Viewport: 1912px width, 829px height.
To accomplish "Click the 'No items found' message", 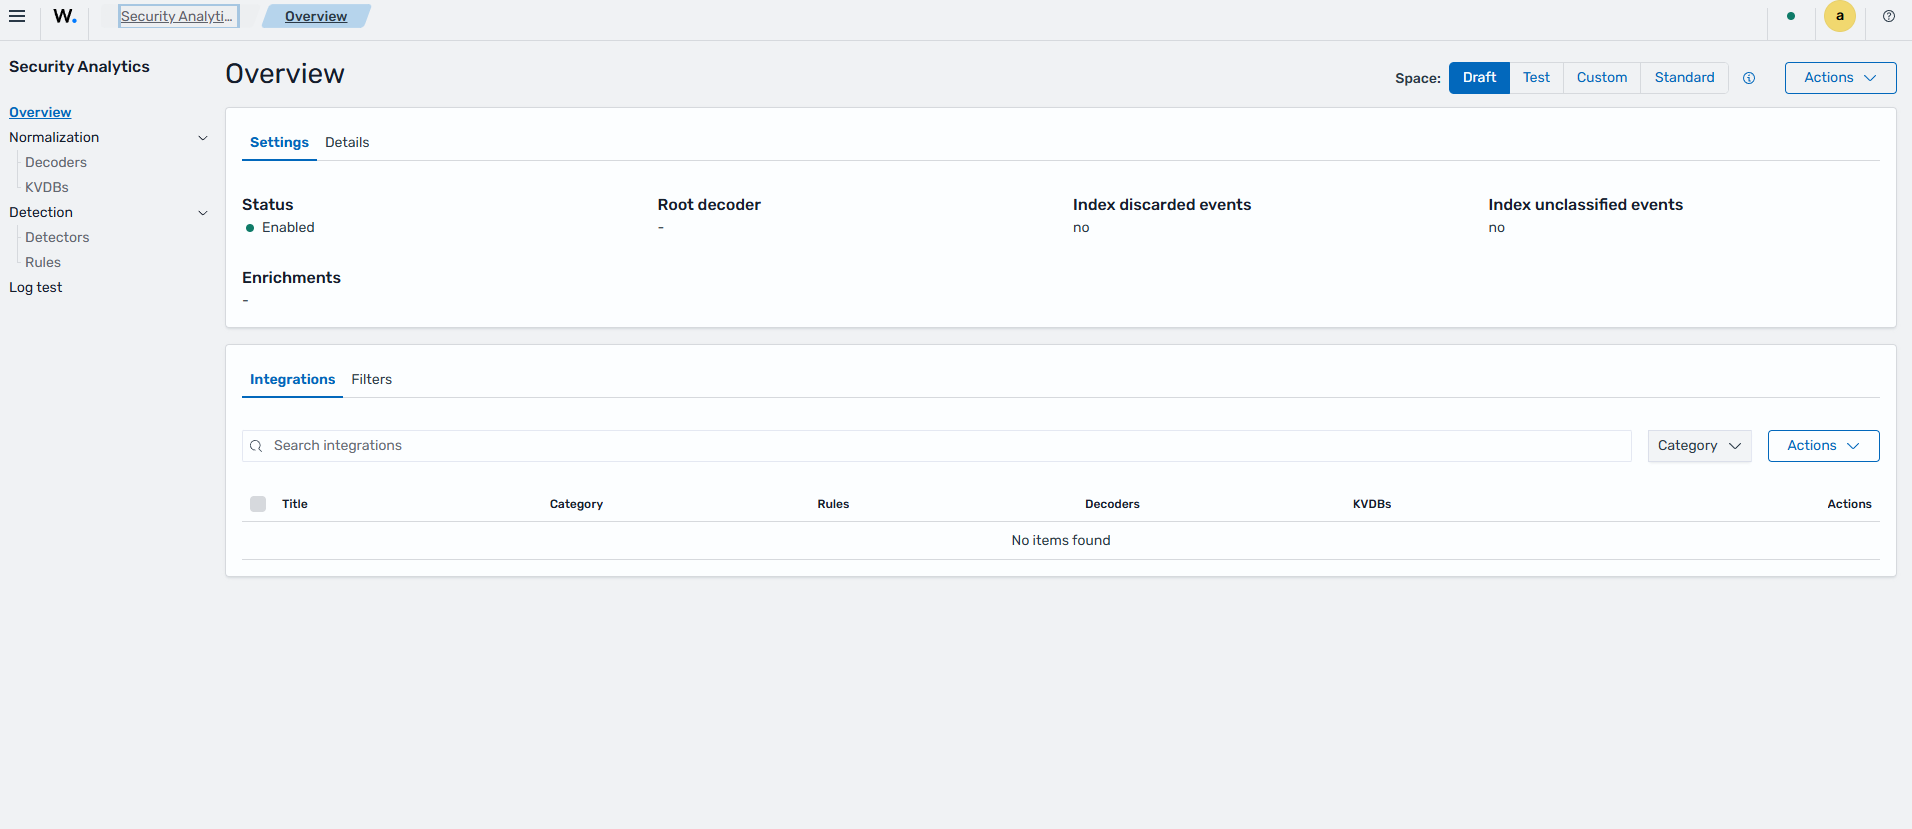I will tap(1061, 541).
